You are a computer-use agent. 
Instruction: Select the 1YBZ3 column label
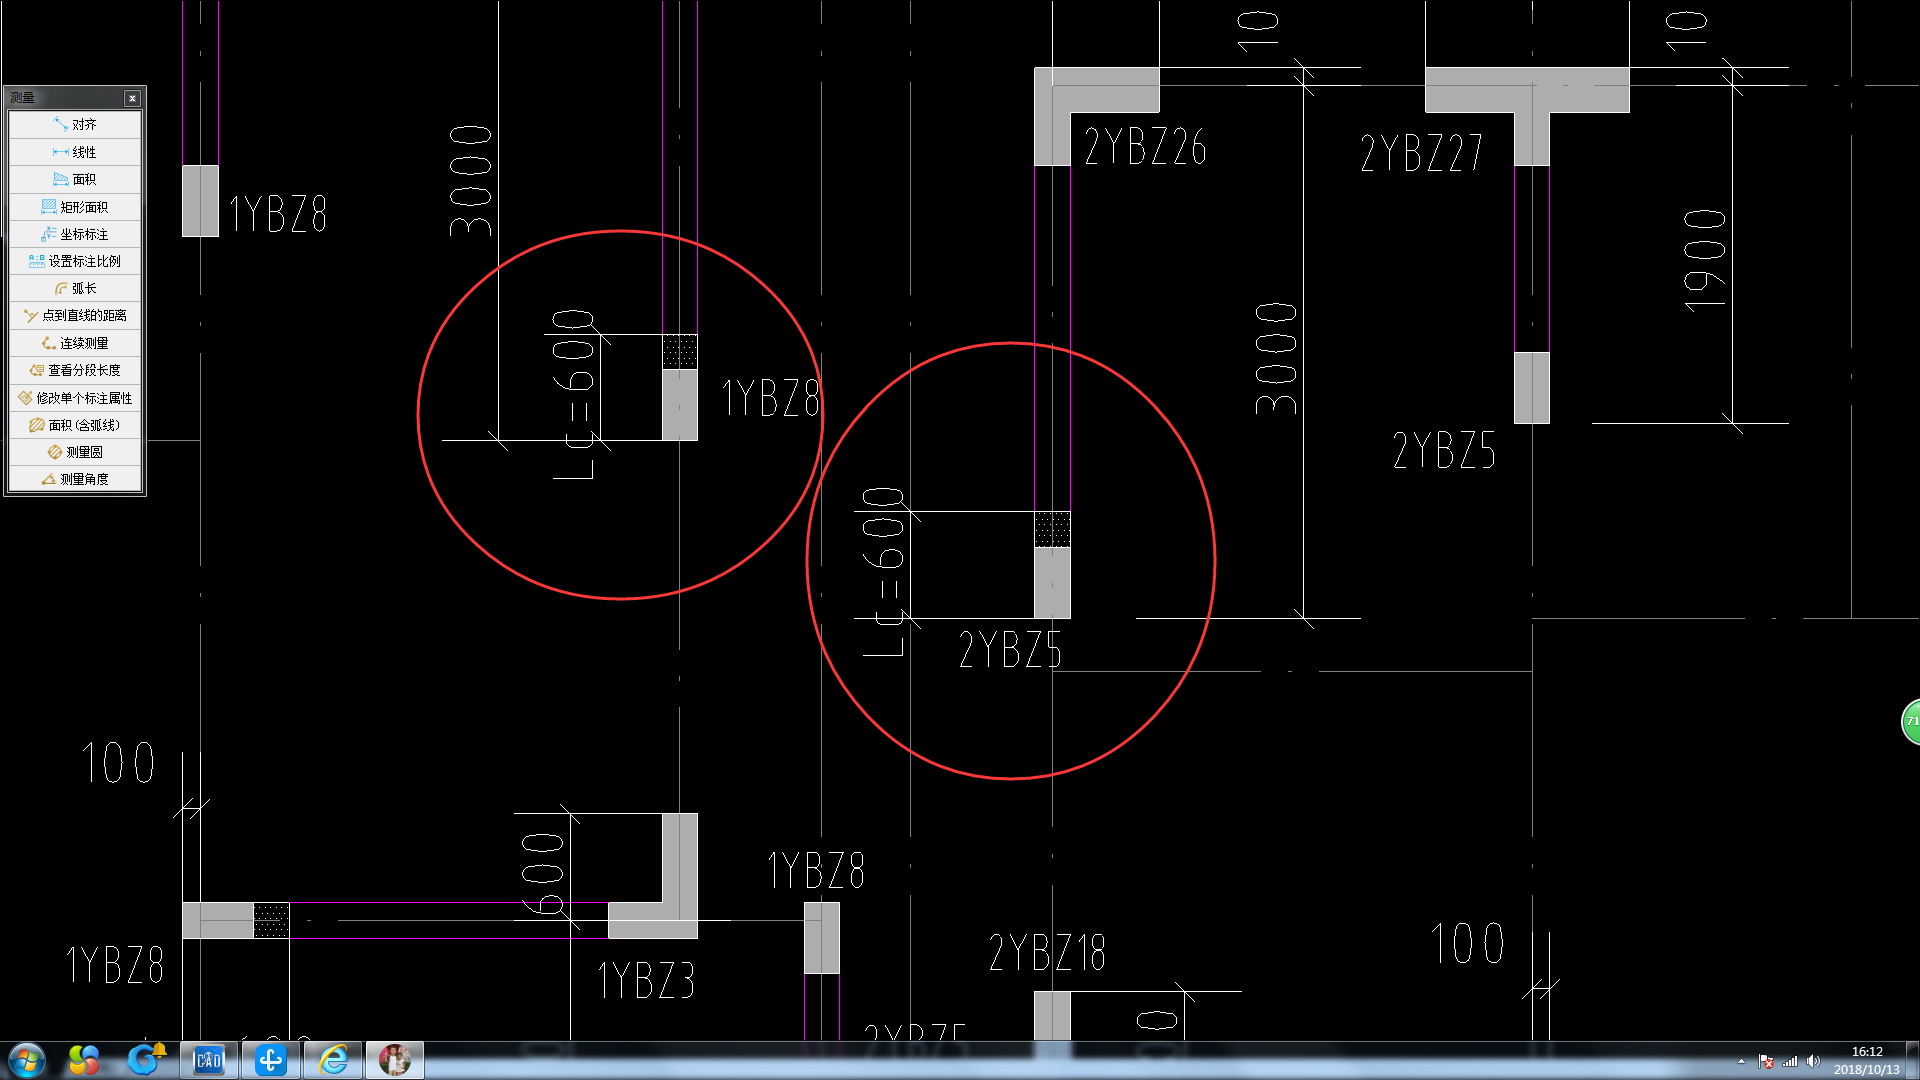point(646,980)
